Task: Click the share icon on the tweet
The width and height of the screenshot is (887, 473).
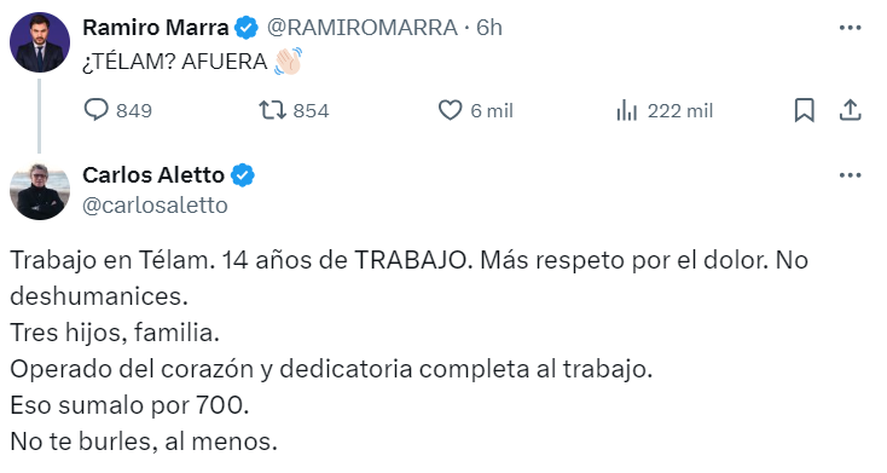Action: [849, 110]
